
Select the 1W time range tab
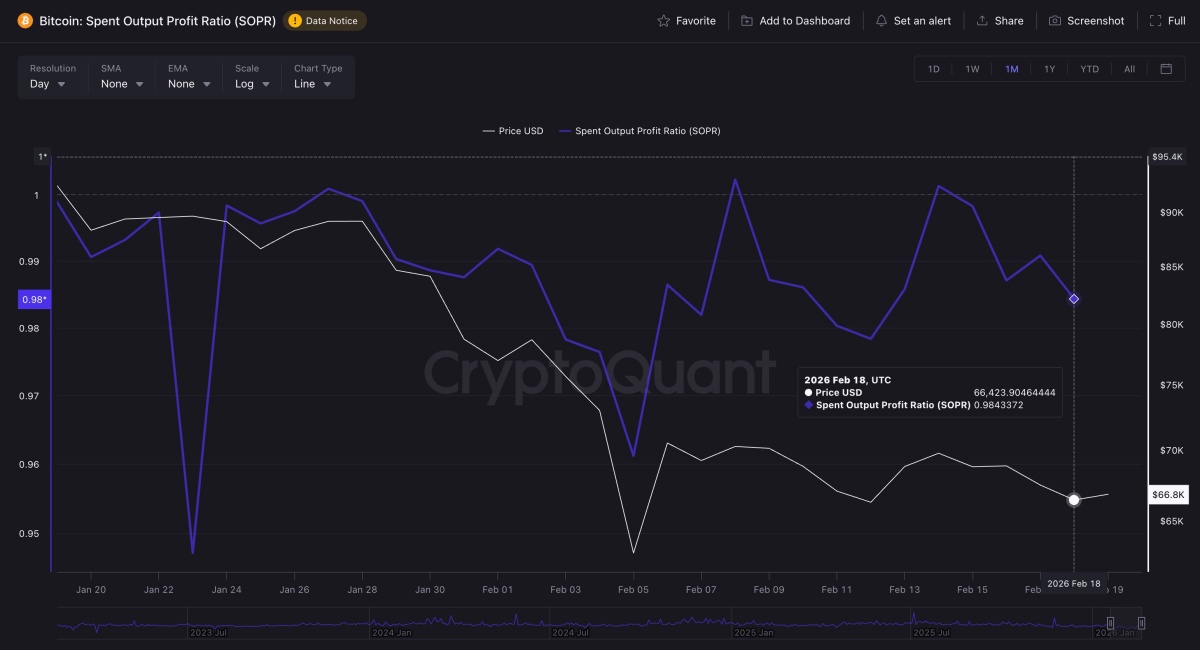[x=972, y=69]
